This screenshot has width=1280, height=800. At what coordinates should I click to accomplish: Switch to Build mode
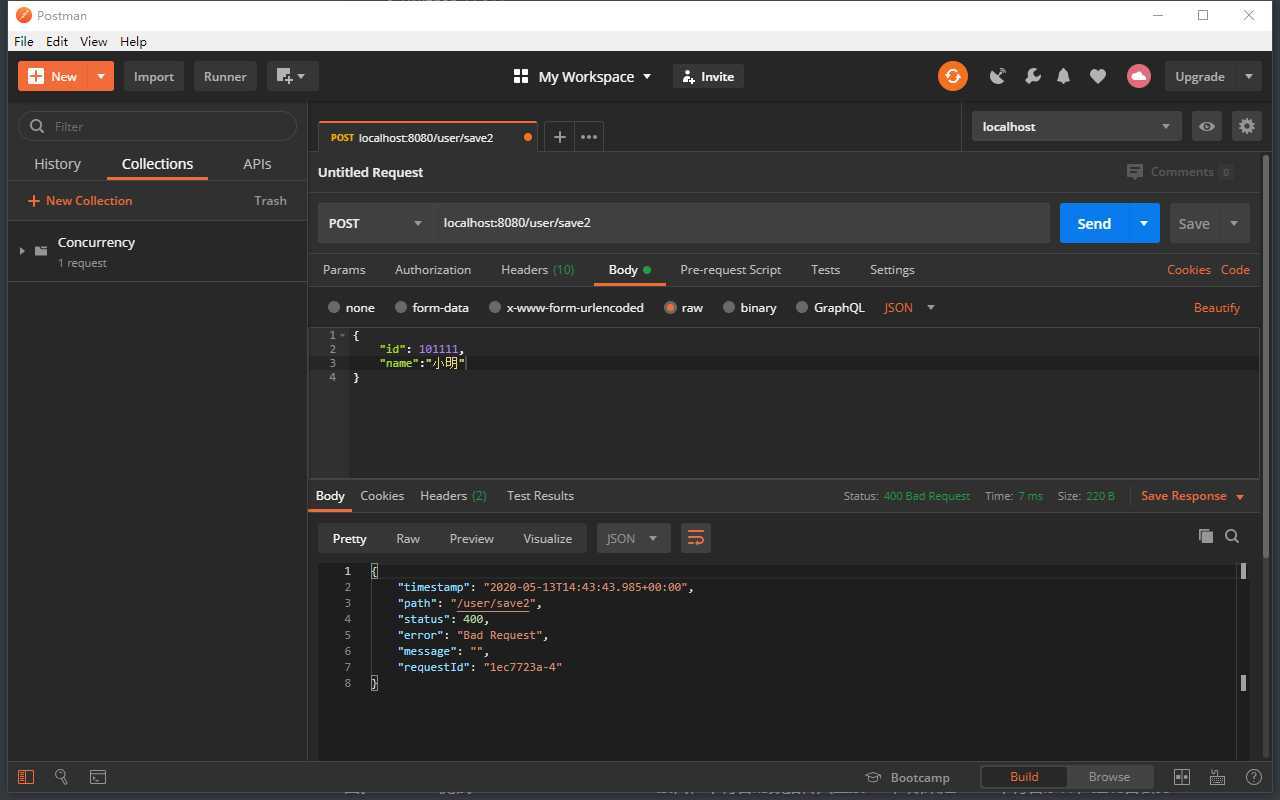(x=1024, y=776)
